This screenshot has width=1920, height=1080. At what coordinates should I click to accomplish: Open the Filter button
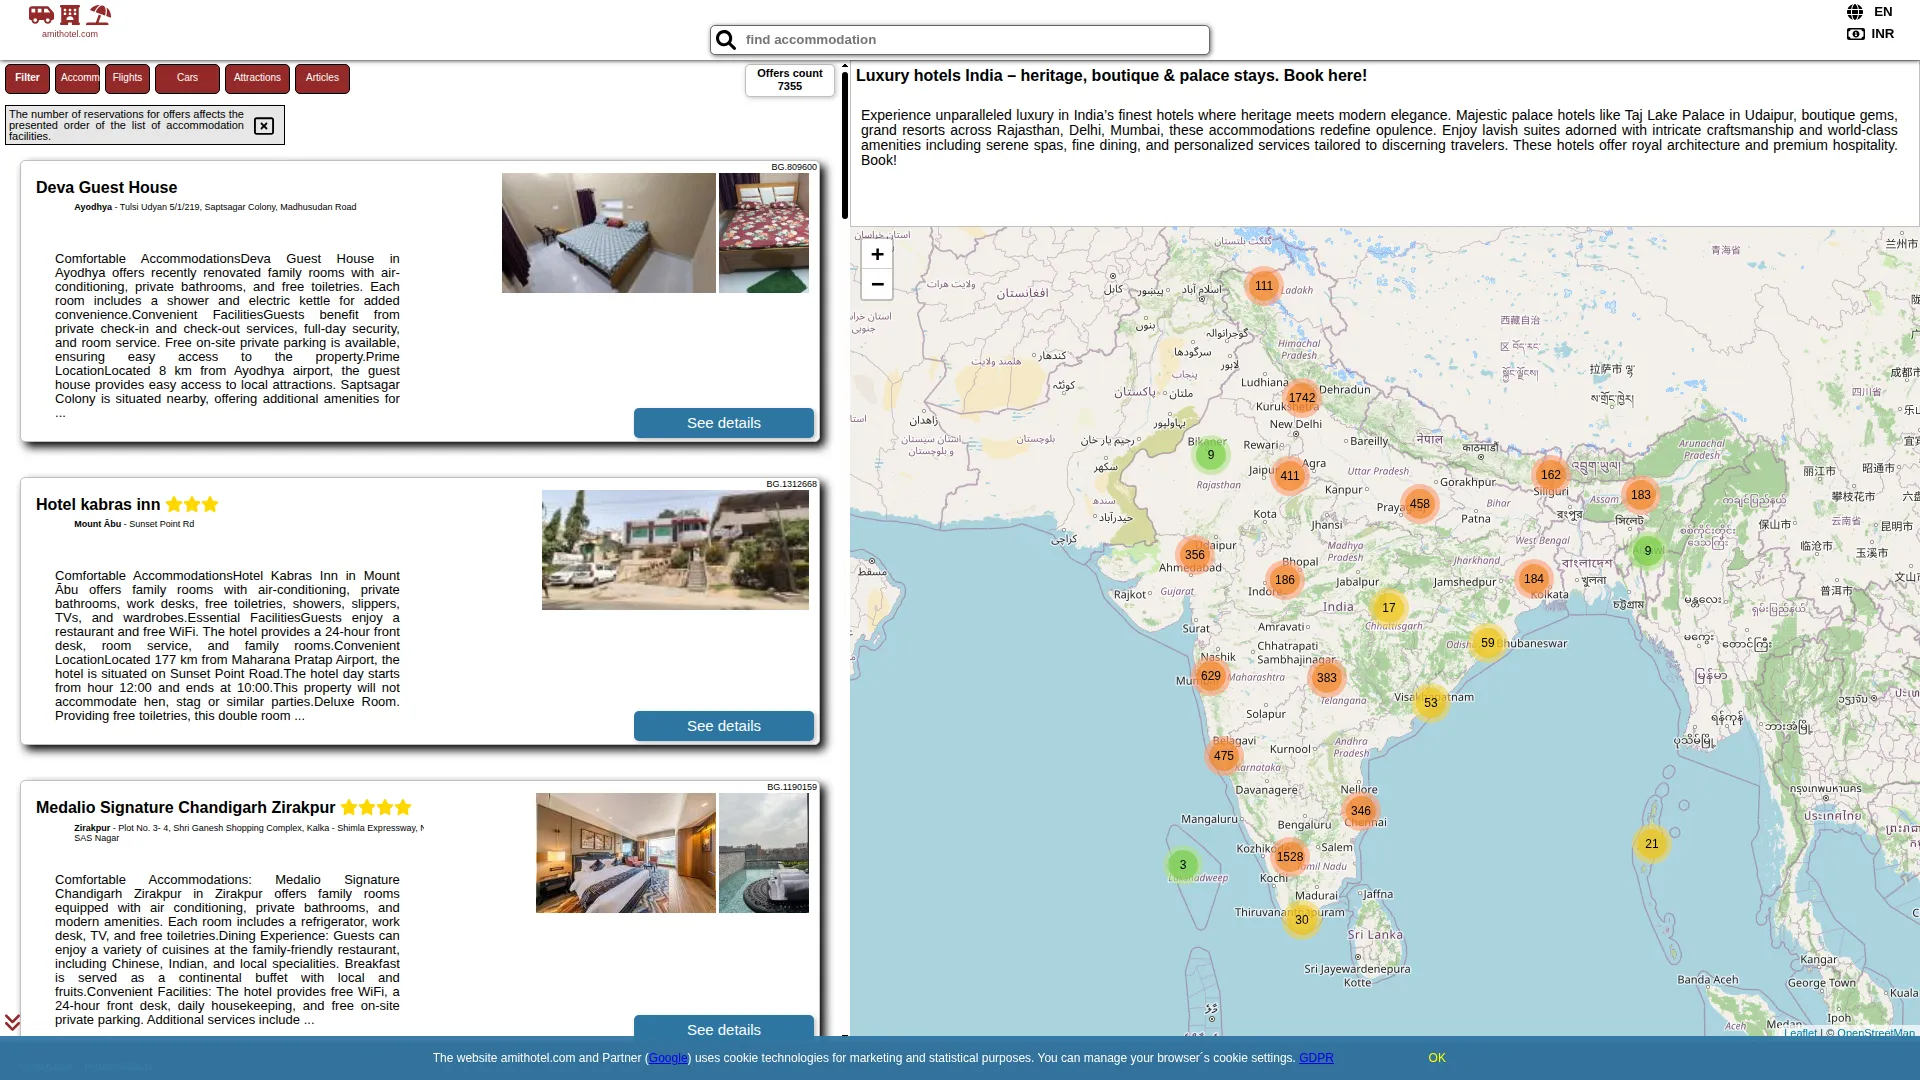pos(27,78)
